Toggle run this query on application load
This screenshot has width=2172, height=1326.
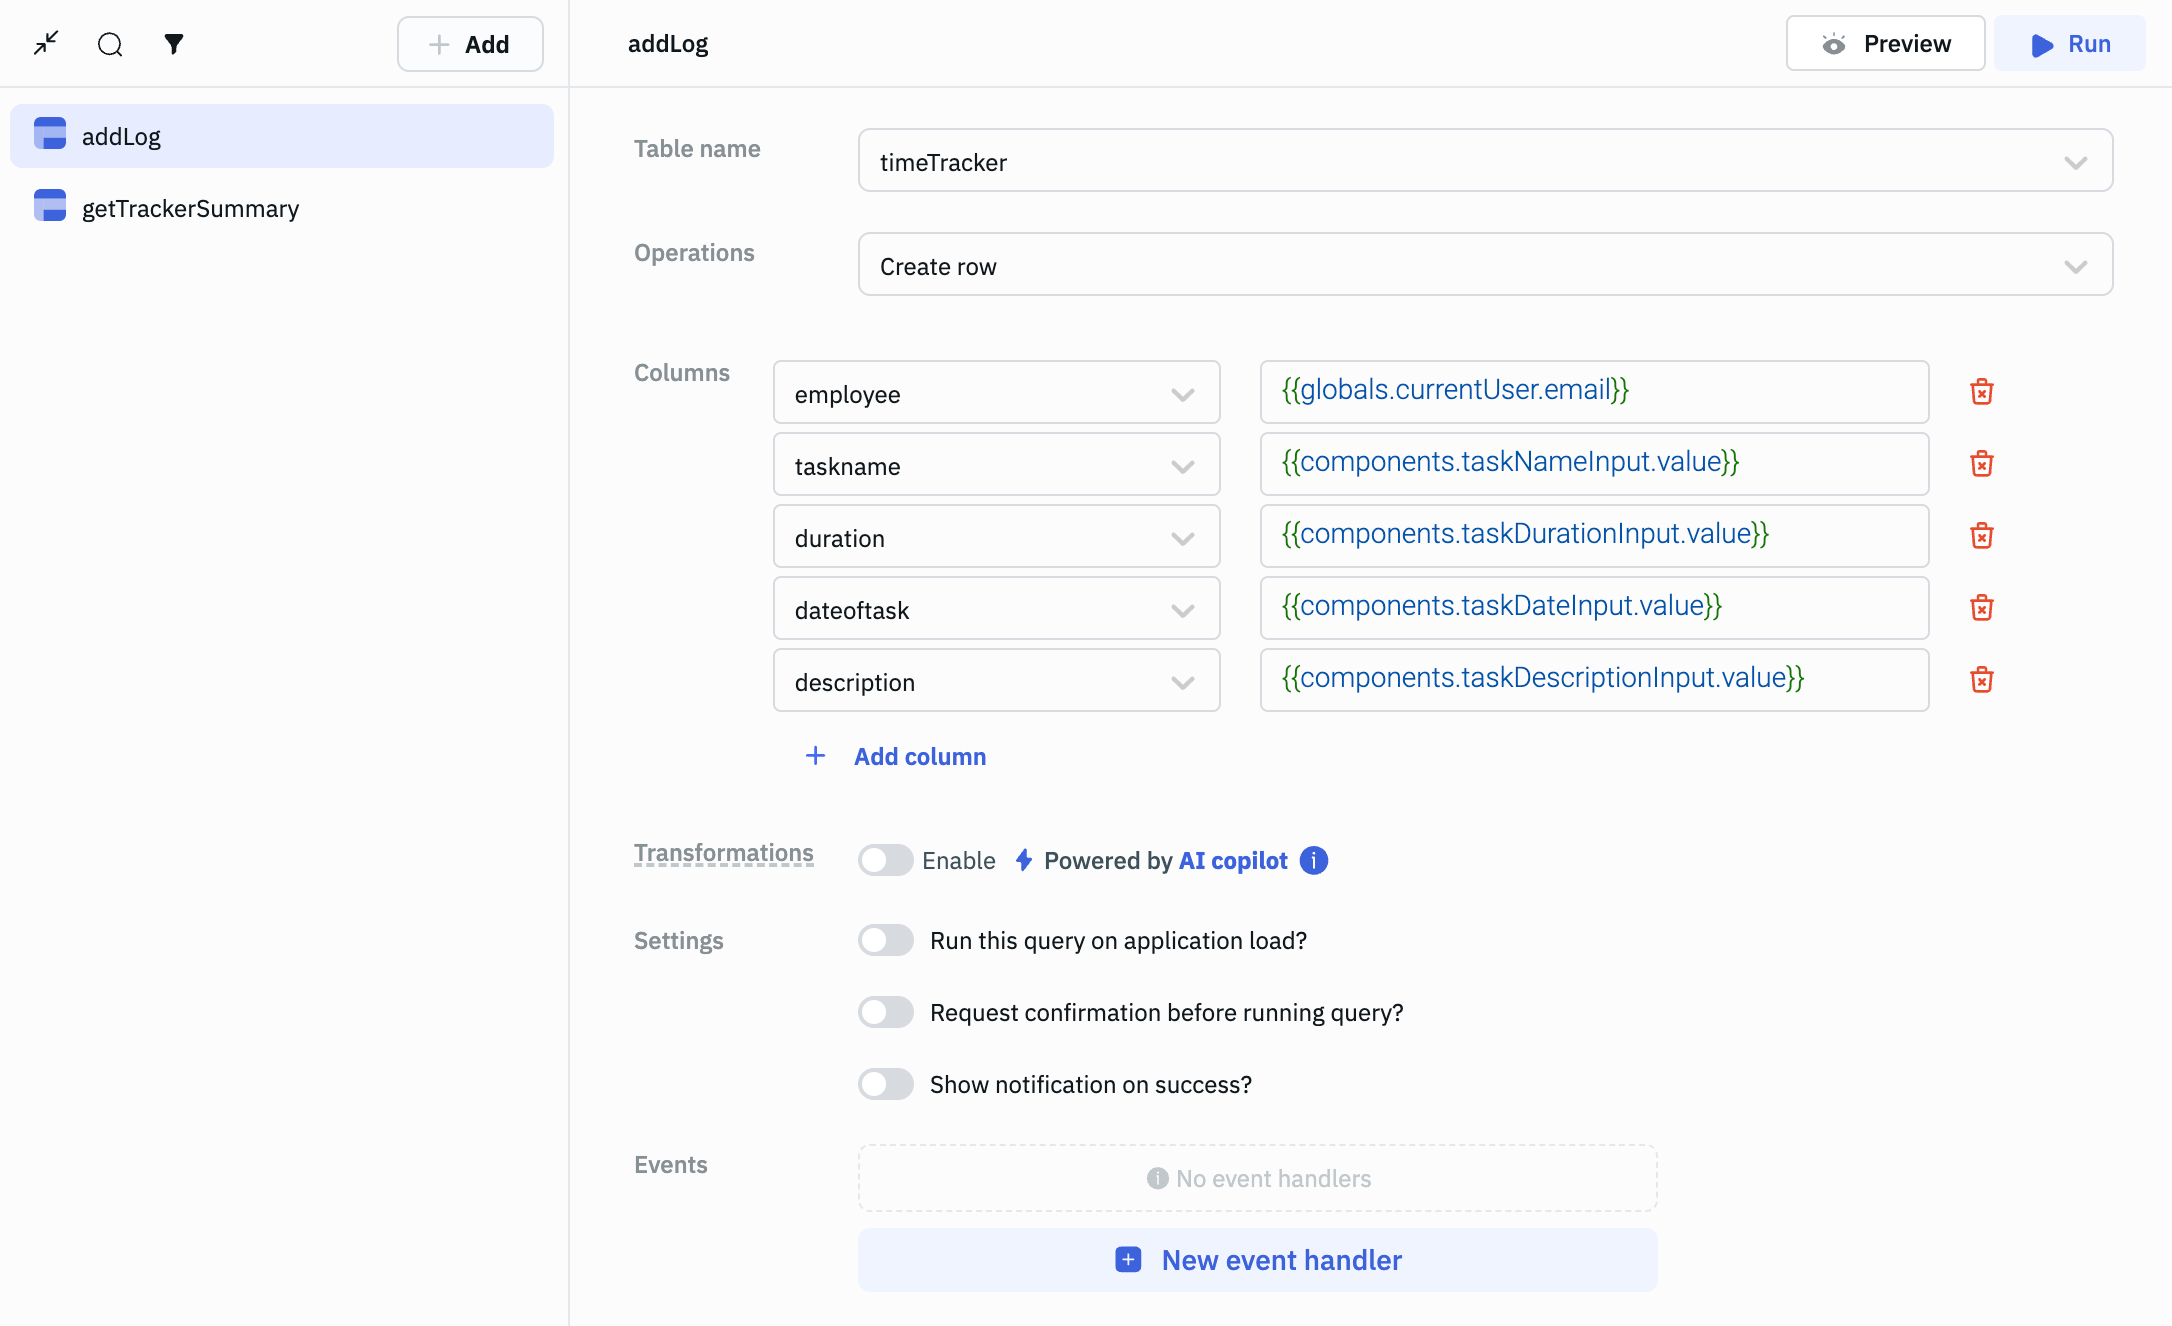tap(885, 940)
